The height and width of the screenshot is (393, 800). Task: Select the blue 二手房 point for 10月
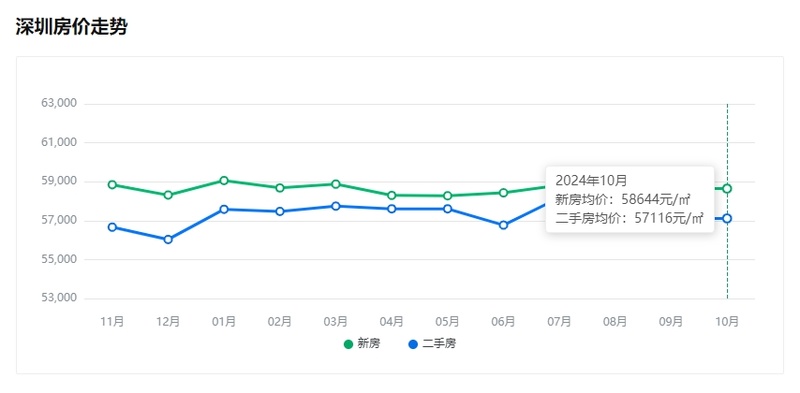click(727, 218)
